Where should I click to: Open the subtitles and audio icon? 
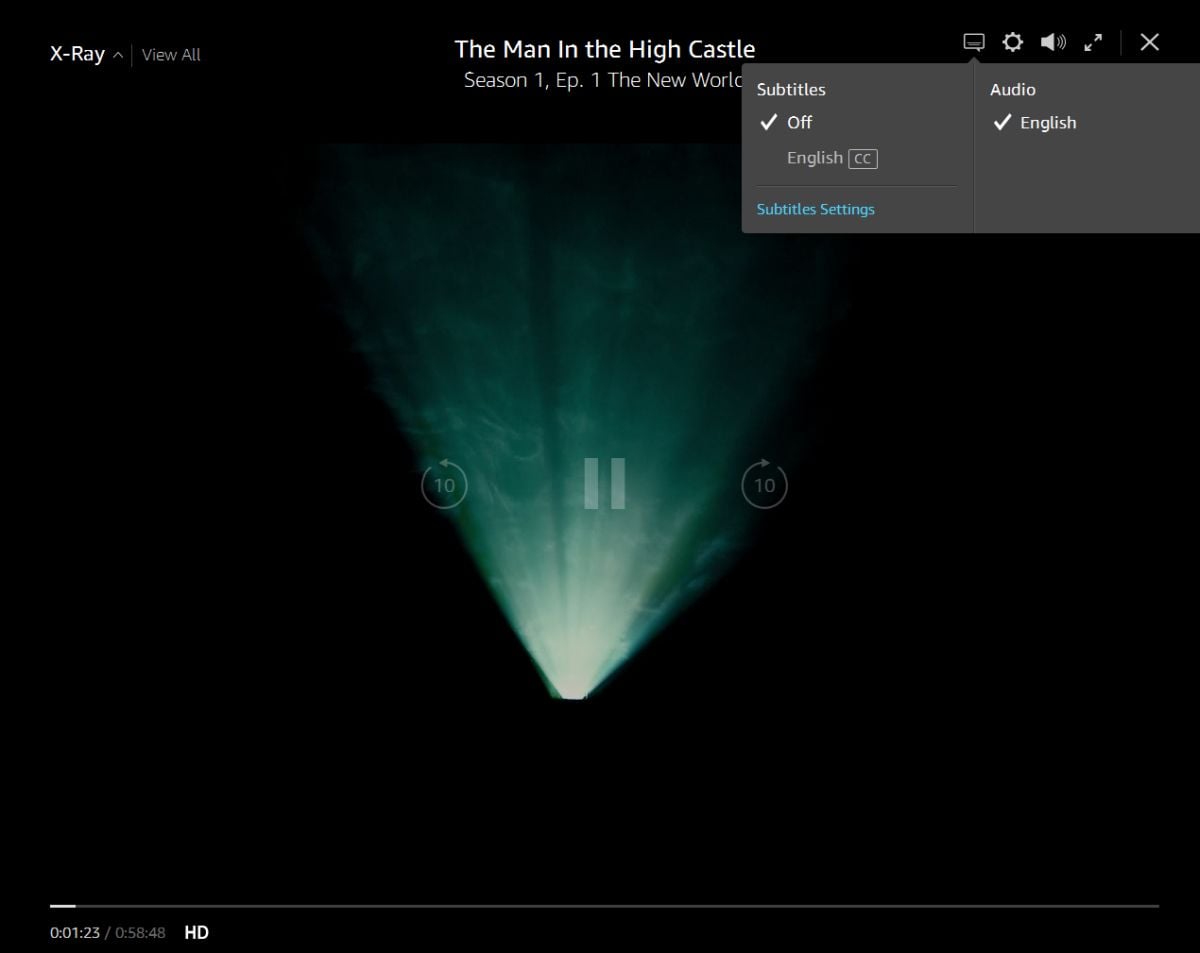coord(974,42)
